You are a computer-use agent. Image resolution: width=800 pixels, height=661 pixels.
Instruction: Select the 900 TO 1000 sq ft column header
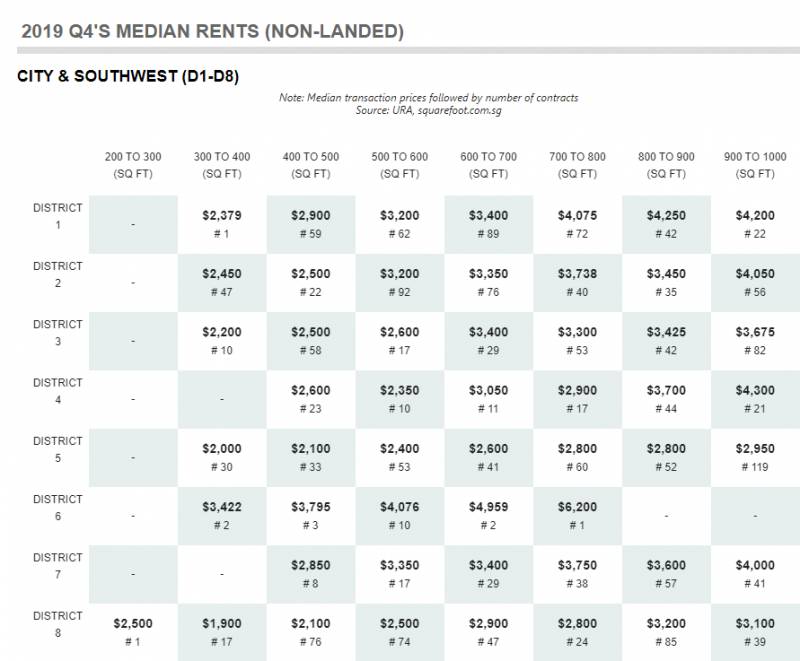pyautogui.click(x=755, y=165)
